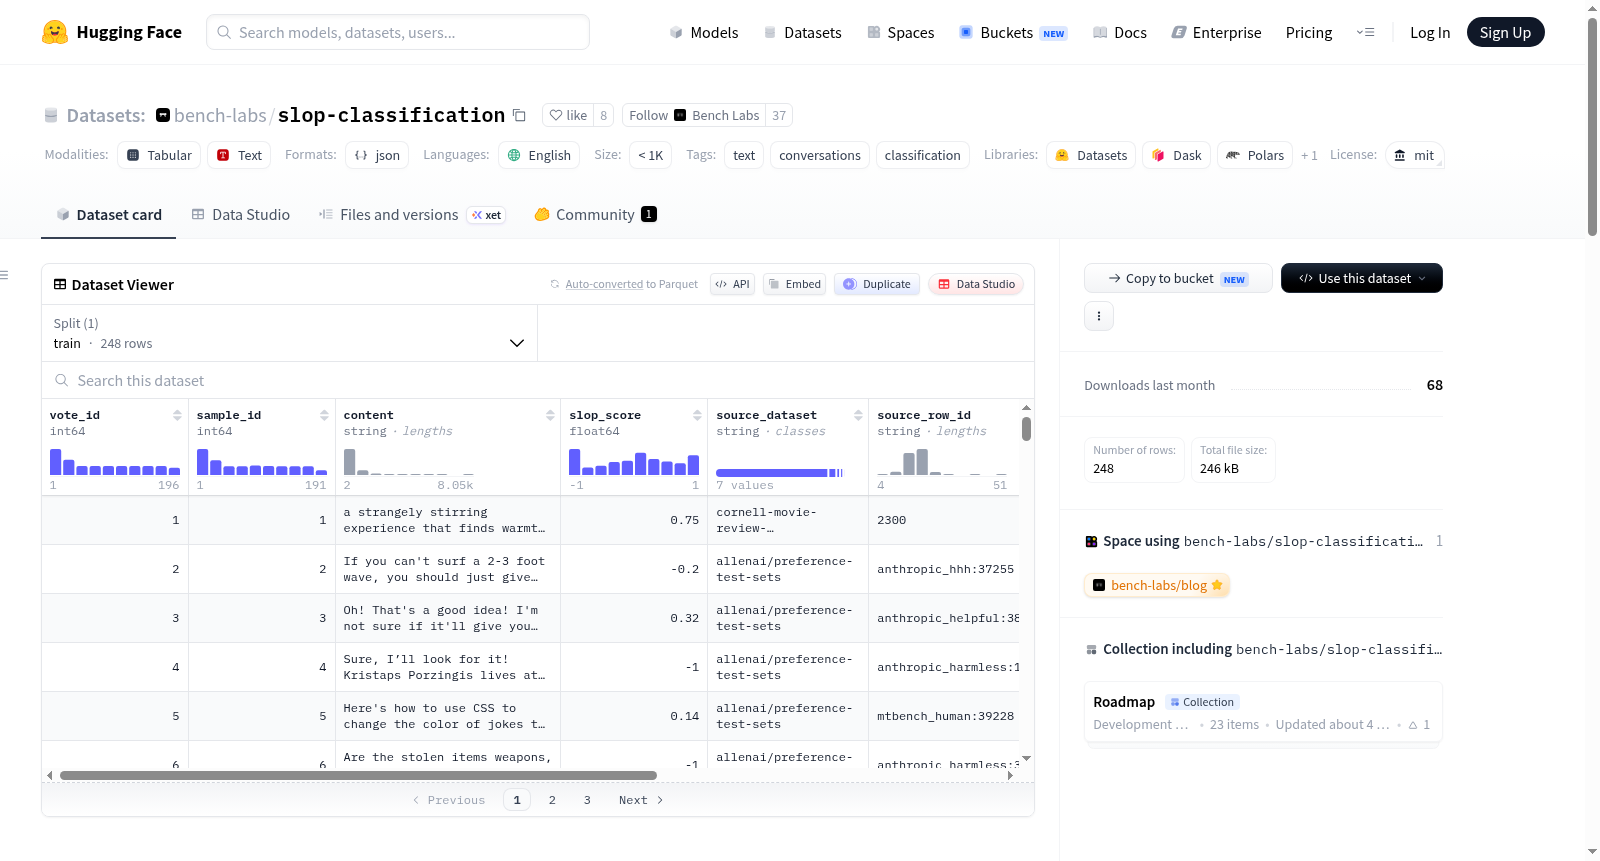Select the Text modality tag
The height and width of the screenshot is (861, 1600).
click(x=239, y=155)
